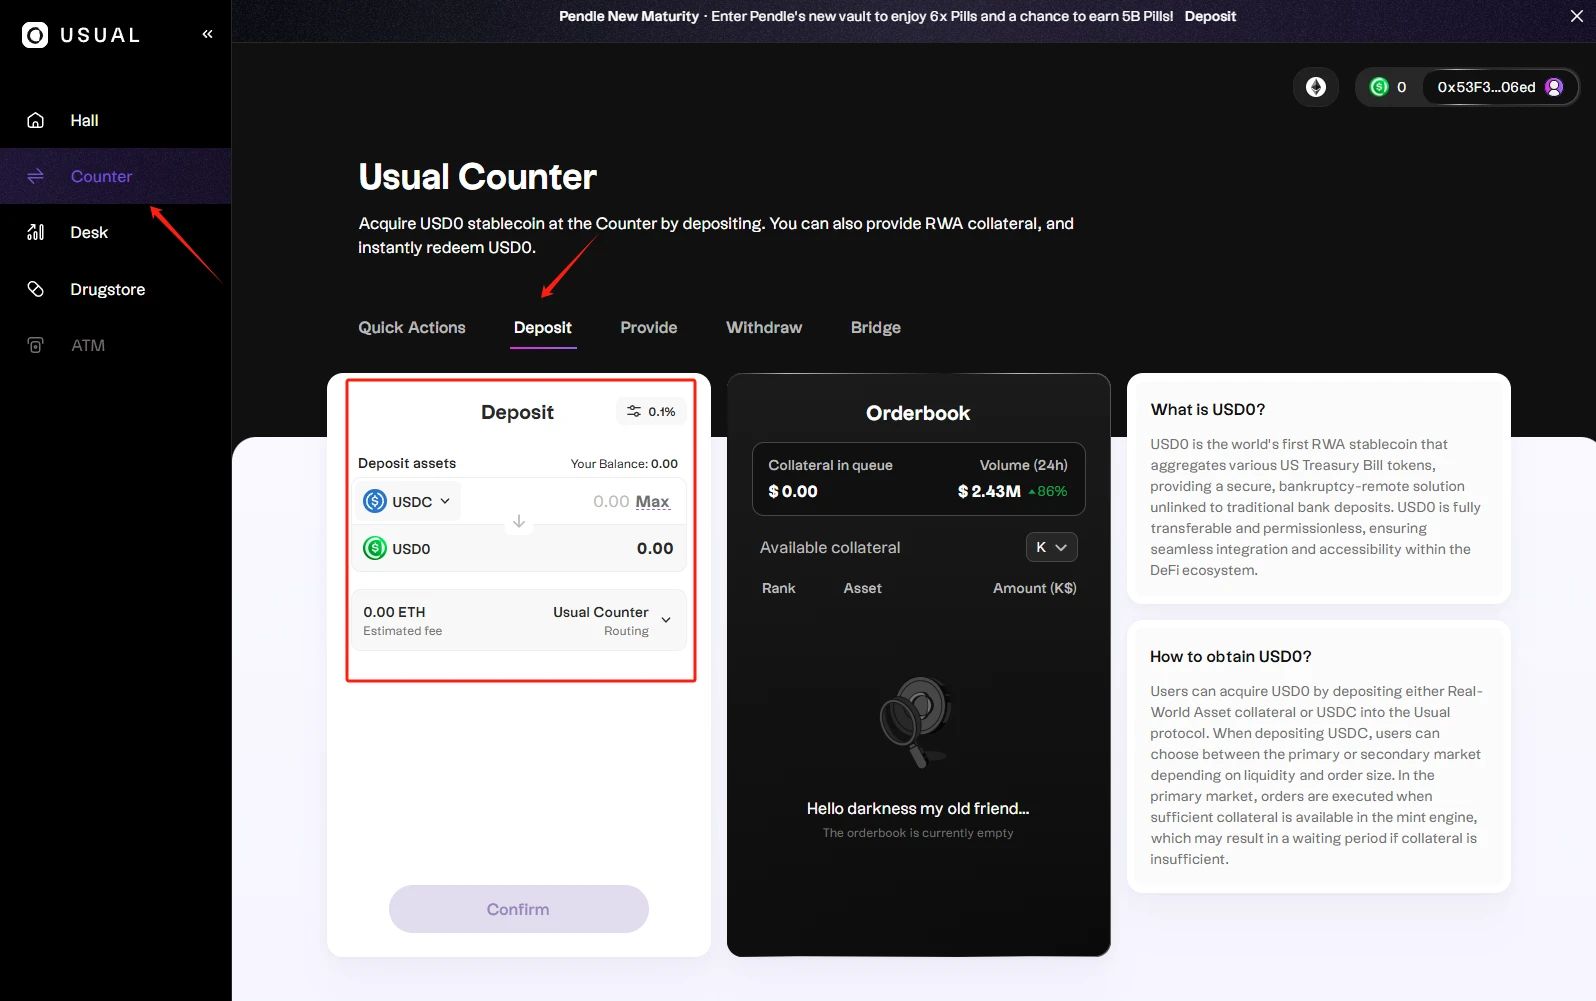Viewport: 1596px width, 1001px height.
Task: Click the Counter swap arrows icon
Action: coord(35,176)
